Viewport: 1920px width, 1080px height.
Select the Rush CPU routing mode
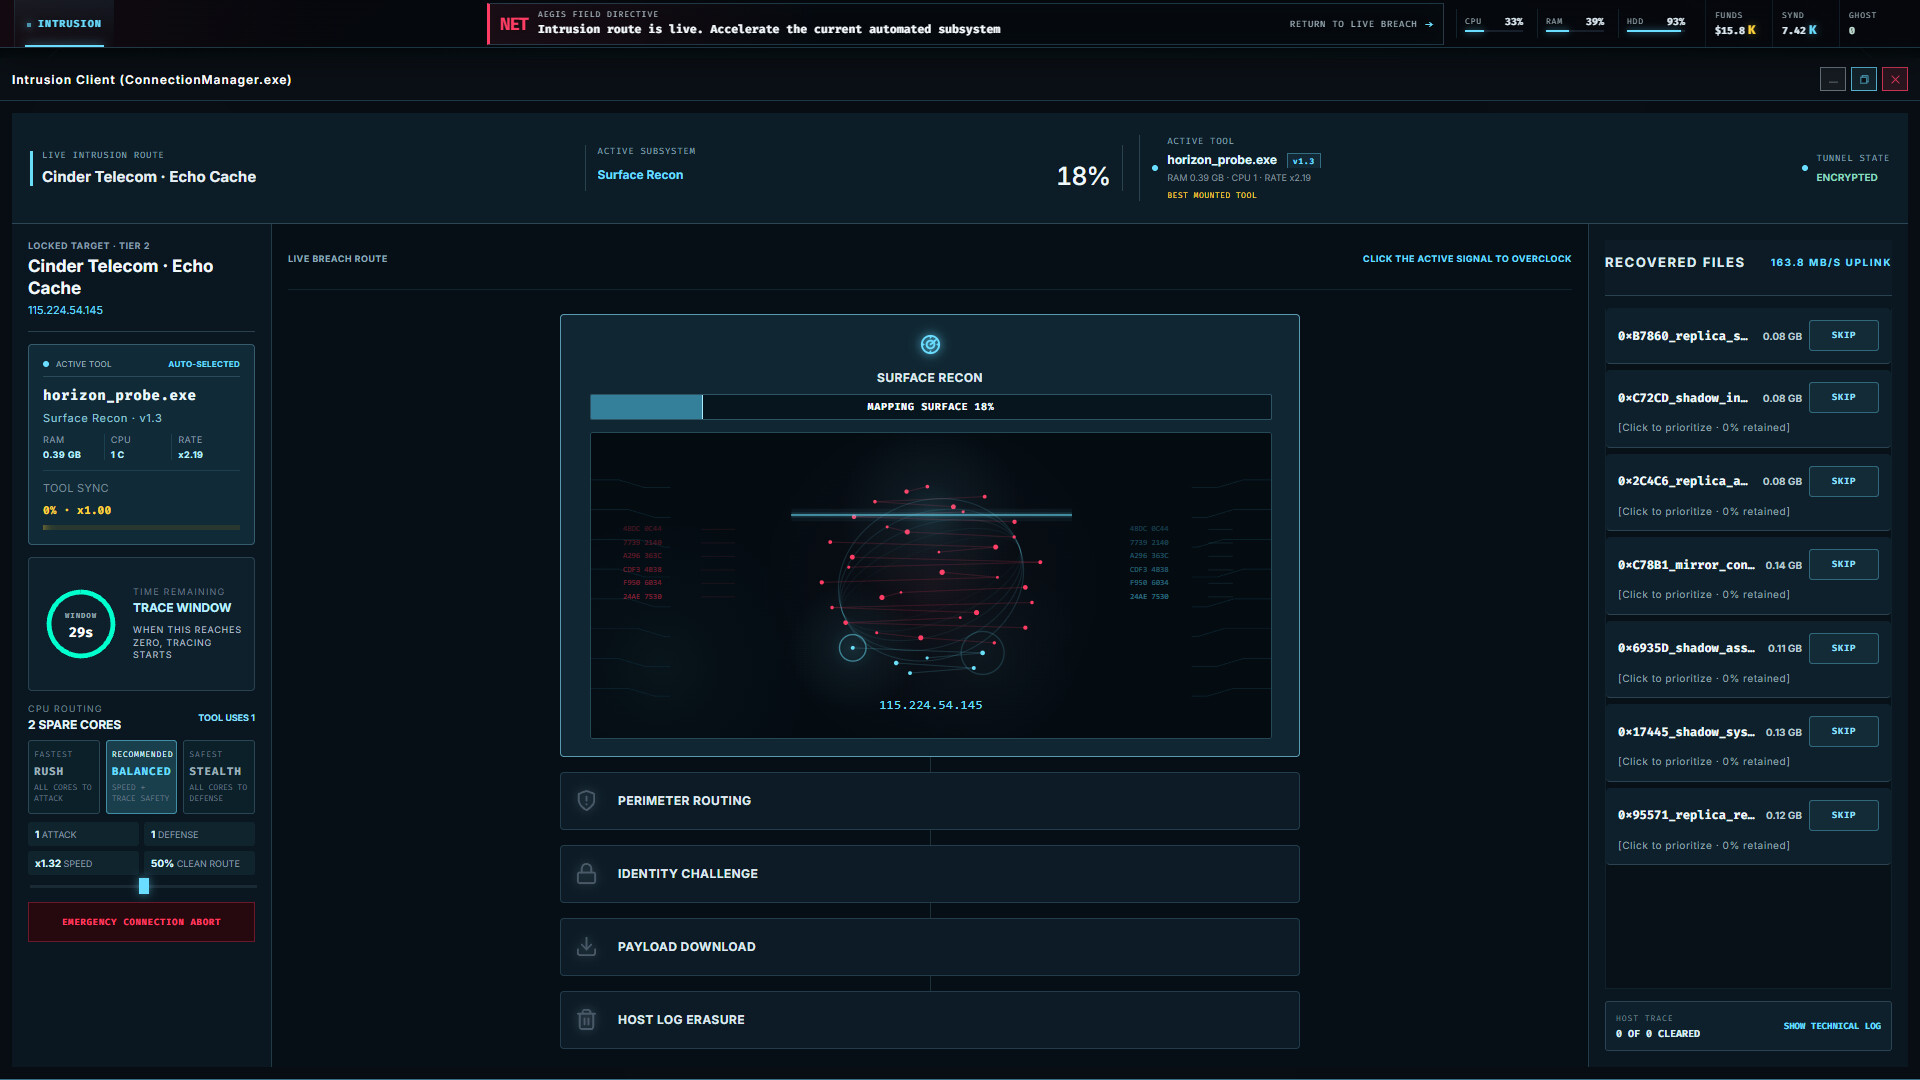pyautogui.click(x=64, y=777)
